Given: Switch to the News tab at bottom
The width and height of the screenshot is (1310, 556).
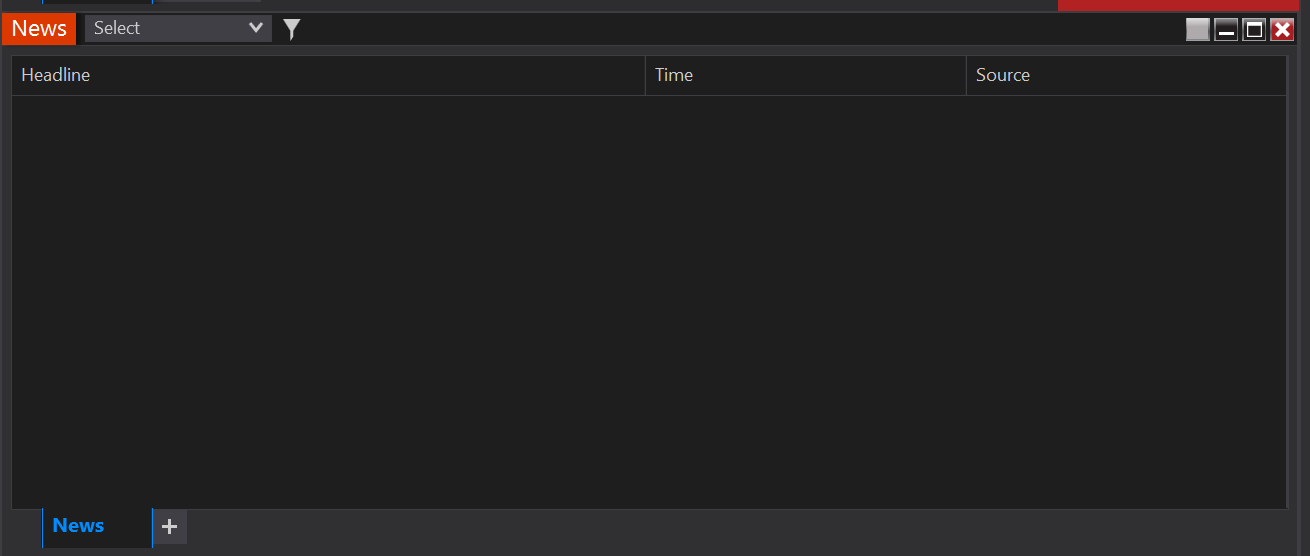Looking at the screenshot, I should (79, 526).
